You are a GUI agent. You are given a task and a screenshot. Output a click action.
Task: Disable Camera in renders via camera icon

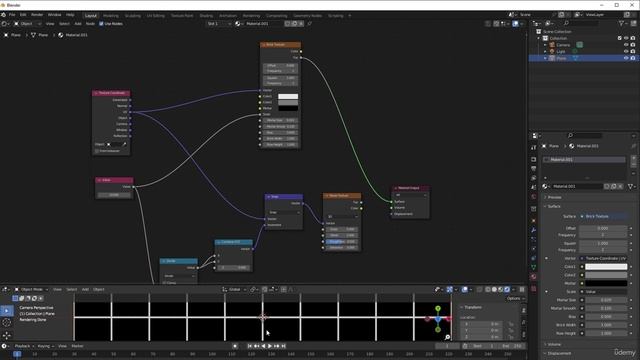(x=633, y=45)
